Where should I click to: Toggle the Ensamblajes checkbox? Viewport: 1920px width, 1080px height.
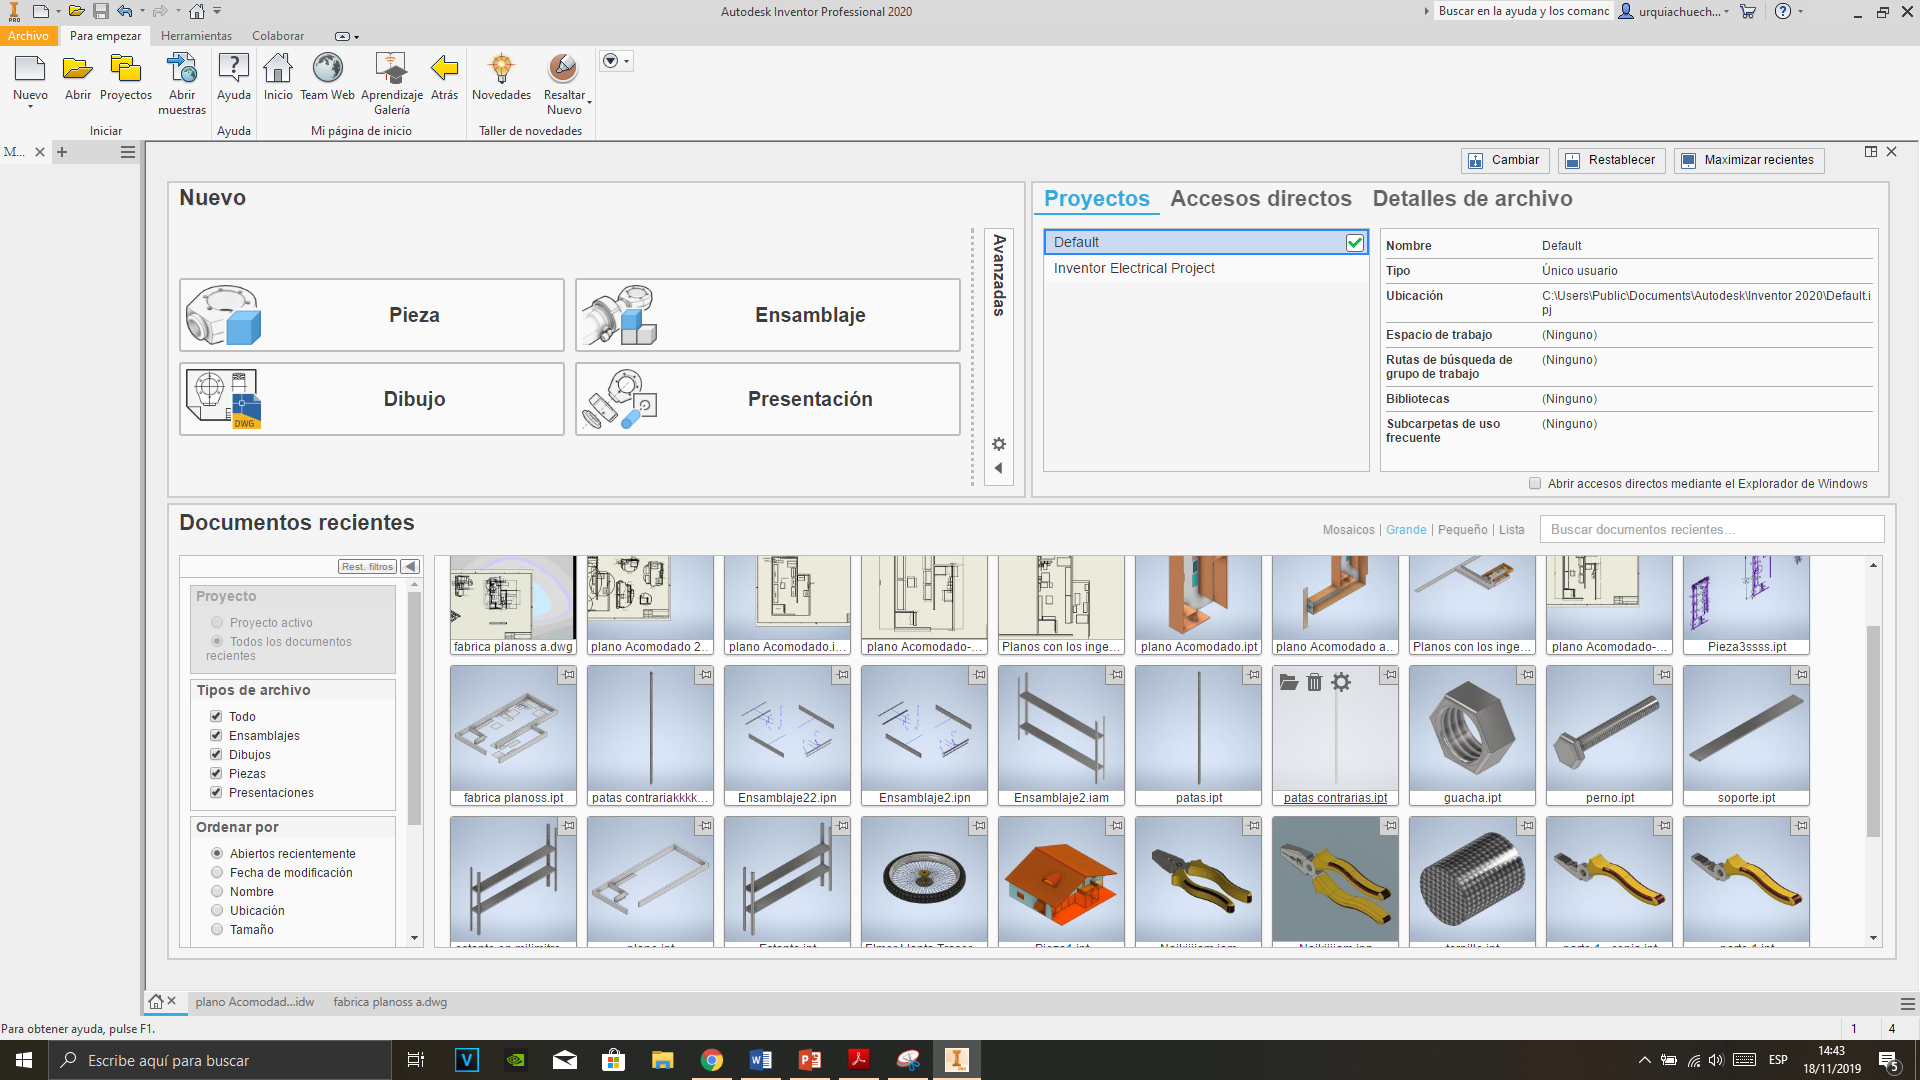(216, 735)
